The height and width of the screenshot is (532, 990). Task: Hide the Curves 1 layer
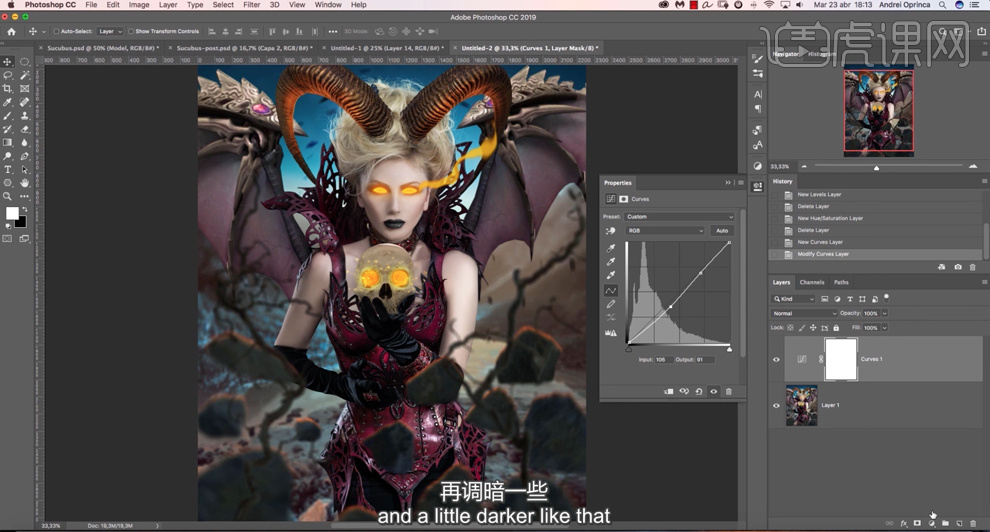776,359
